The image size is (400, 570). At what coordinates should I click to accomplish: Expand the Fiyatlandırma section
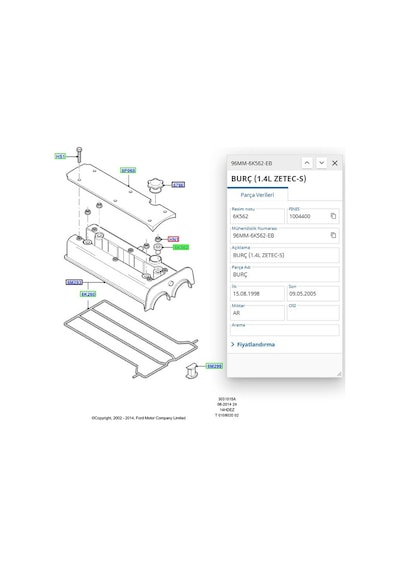coord(253,344)
